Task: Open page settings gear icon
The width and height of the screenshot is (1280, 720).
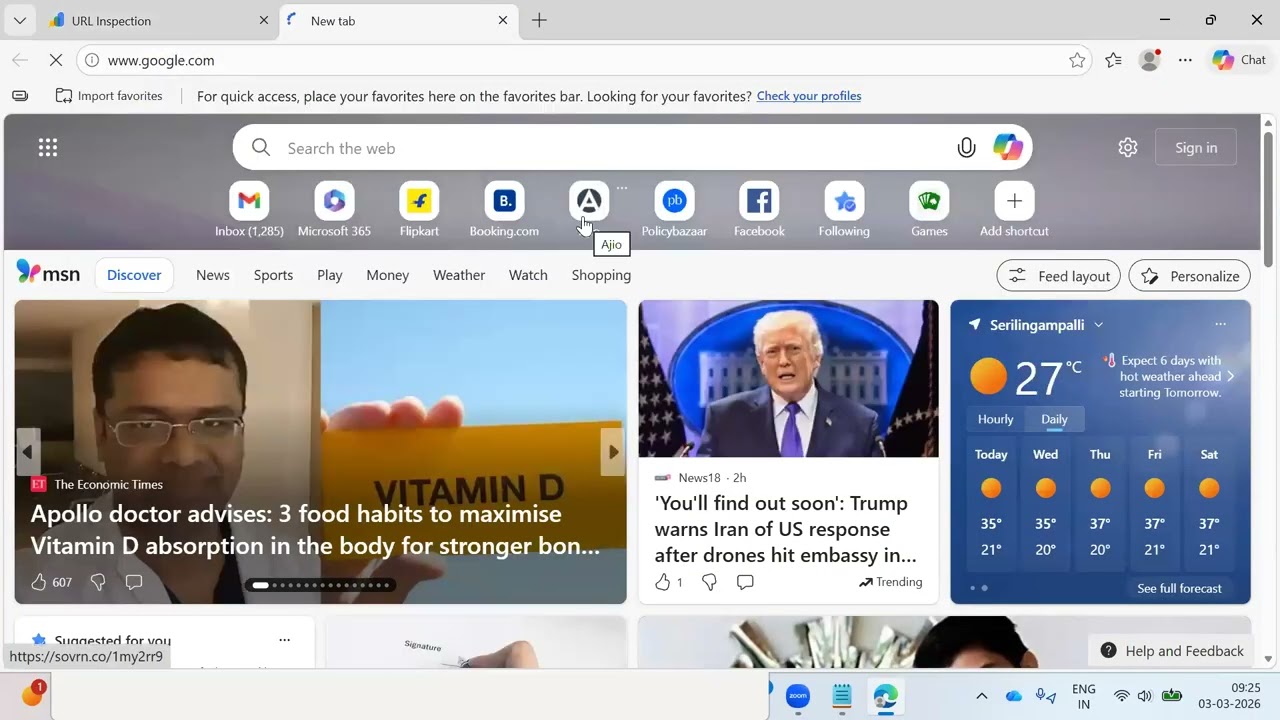Action: 1128,148
